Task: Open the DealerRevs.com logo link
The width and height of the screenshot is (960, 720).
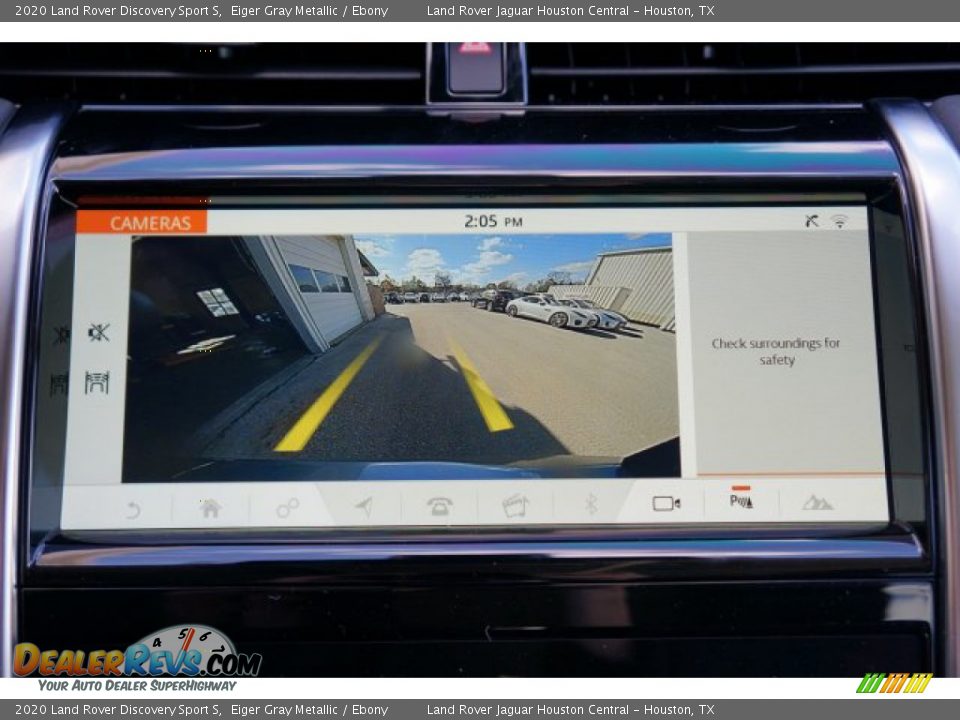Action: [137, 660]
